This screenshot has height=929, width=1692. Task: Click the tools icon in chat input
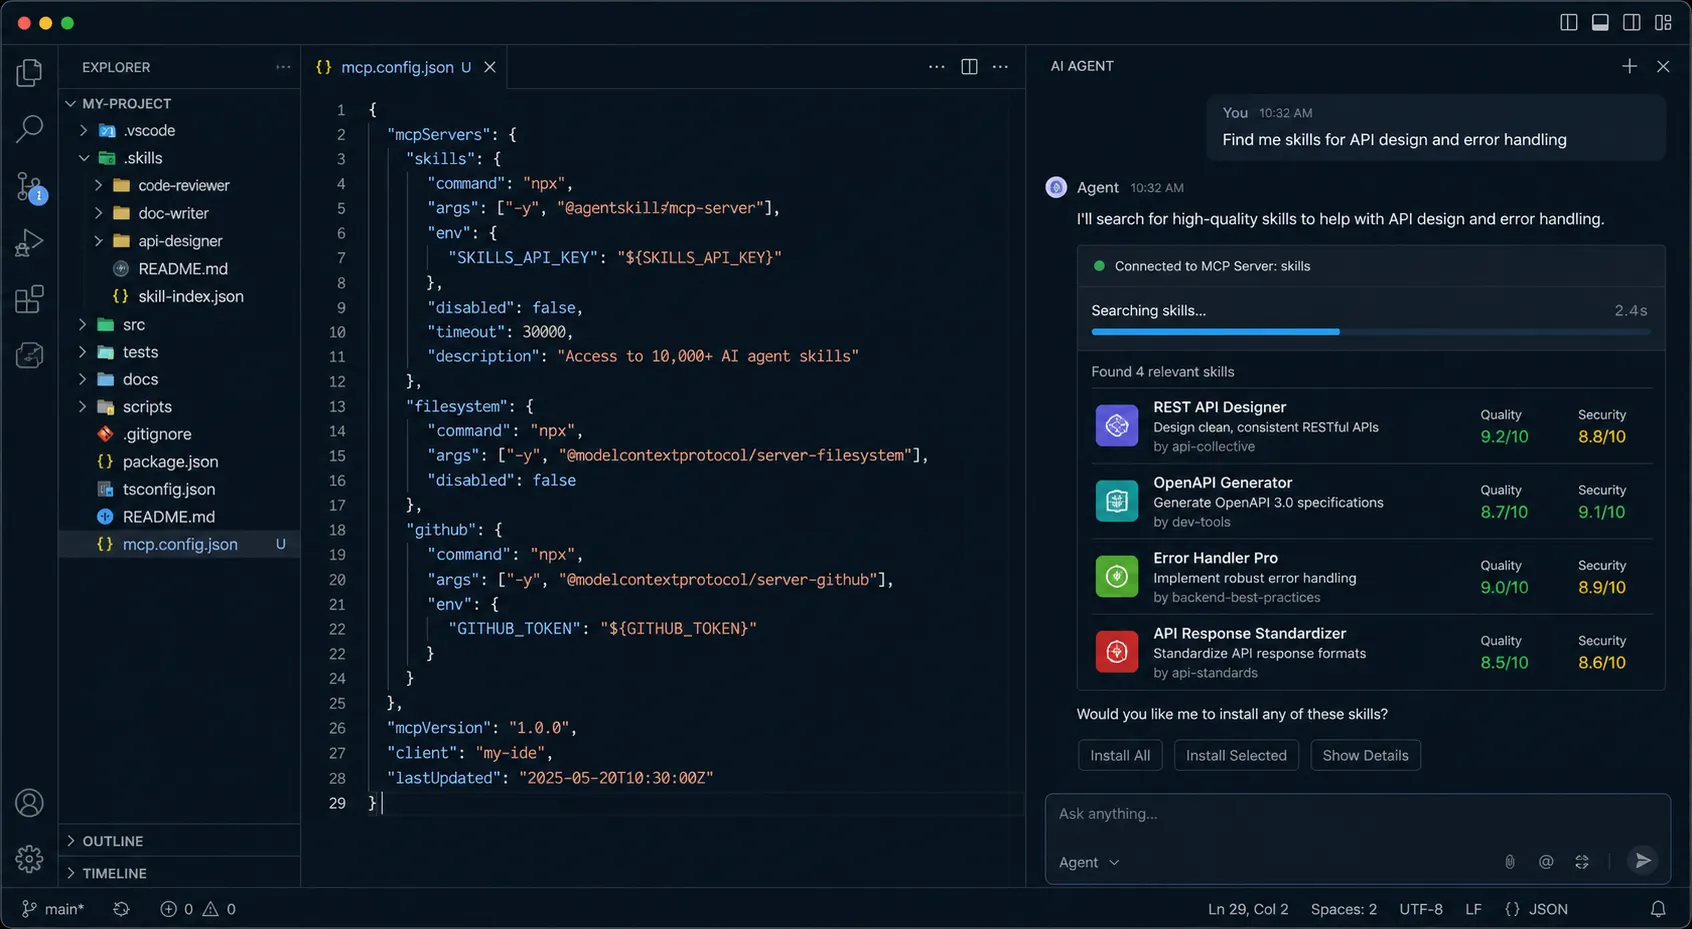coord(1582,861)
